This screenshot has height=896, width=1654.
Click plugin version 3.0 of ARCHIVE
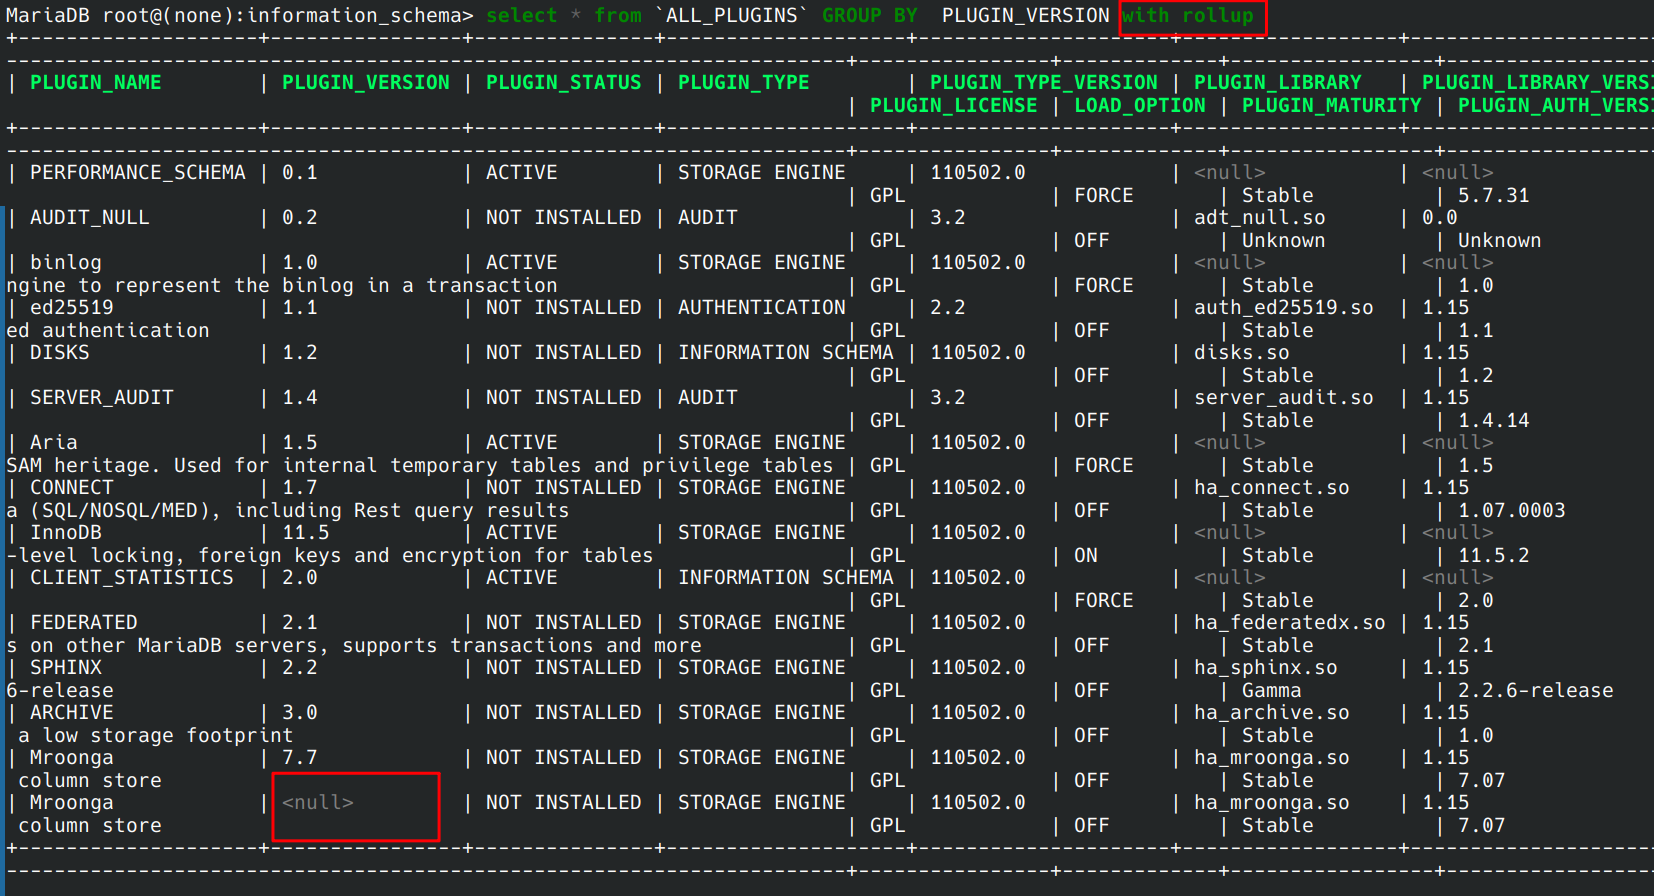[x=300, y=713]
